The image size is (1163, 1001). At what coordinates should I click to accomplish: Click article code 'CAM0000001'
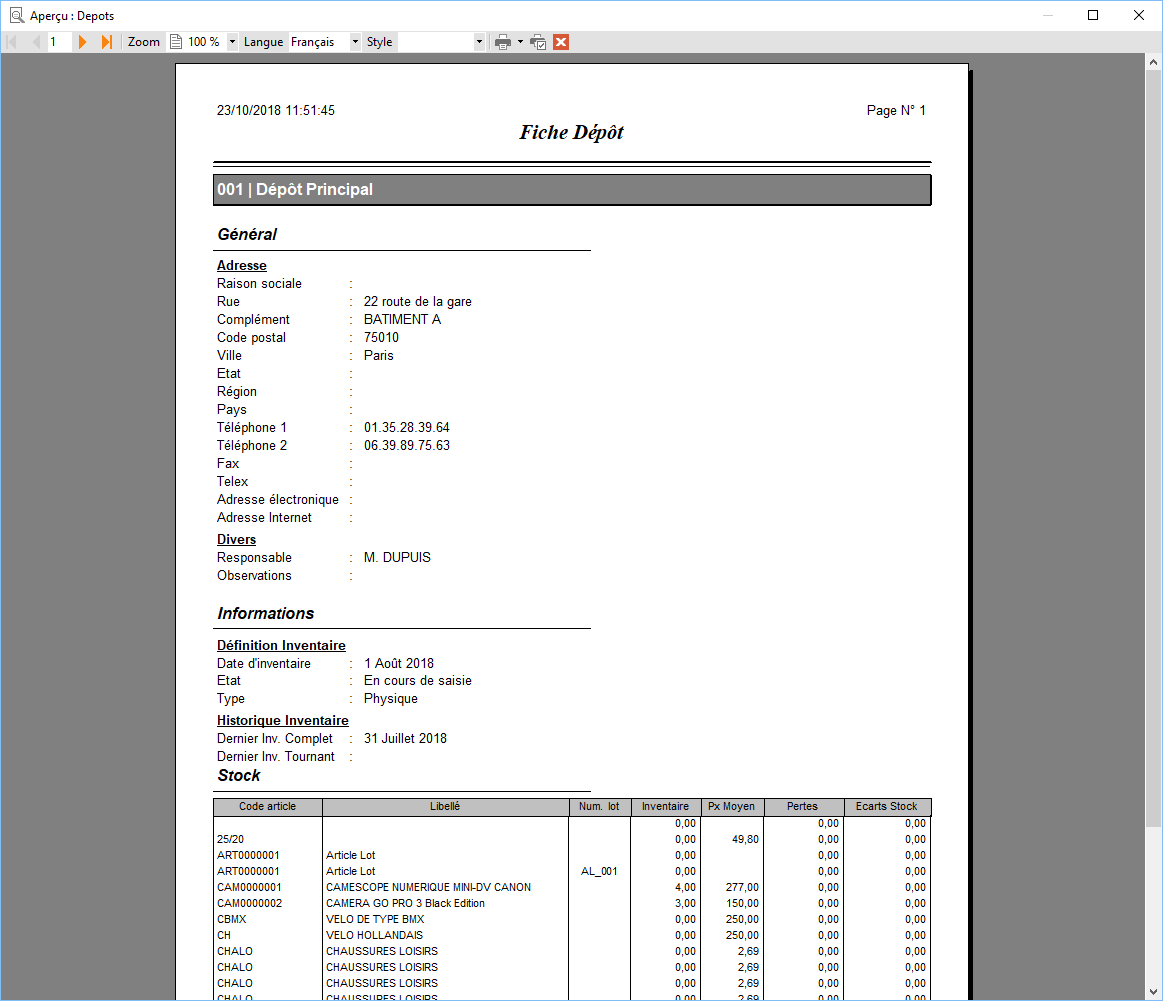click(x=249, y=888)
